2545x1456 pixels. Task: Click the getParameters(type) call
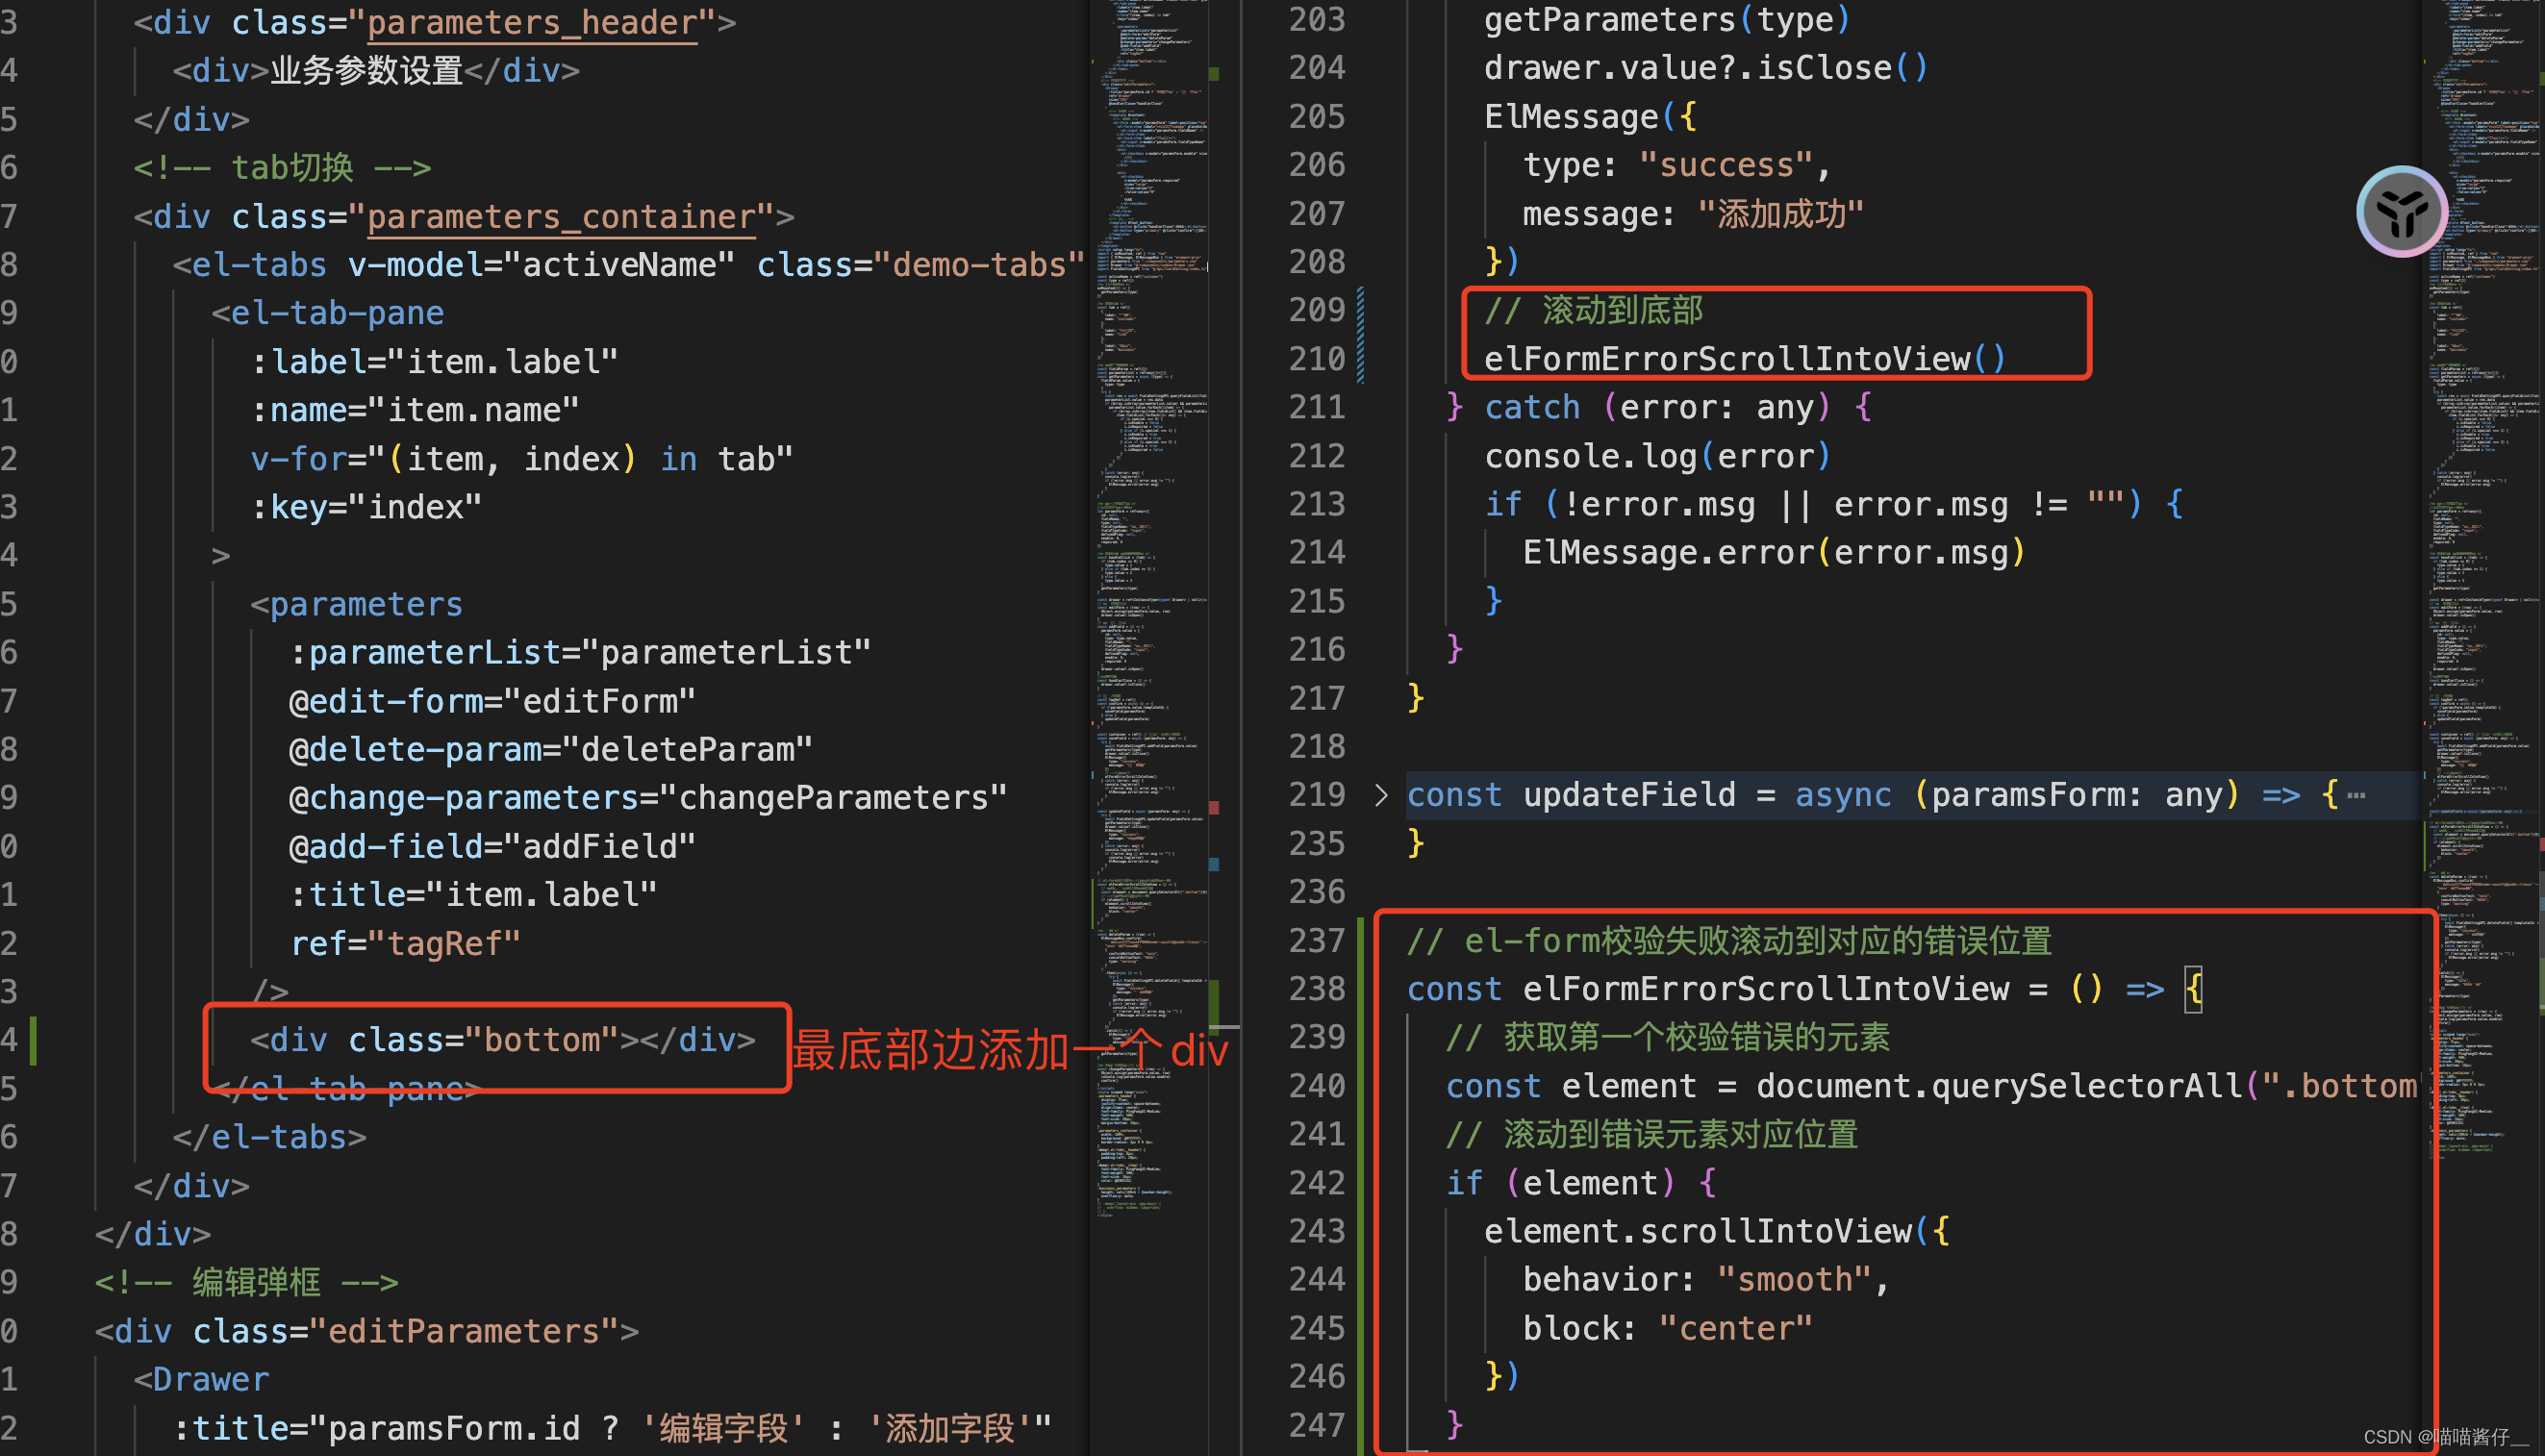click(x=1666, y=19)
